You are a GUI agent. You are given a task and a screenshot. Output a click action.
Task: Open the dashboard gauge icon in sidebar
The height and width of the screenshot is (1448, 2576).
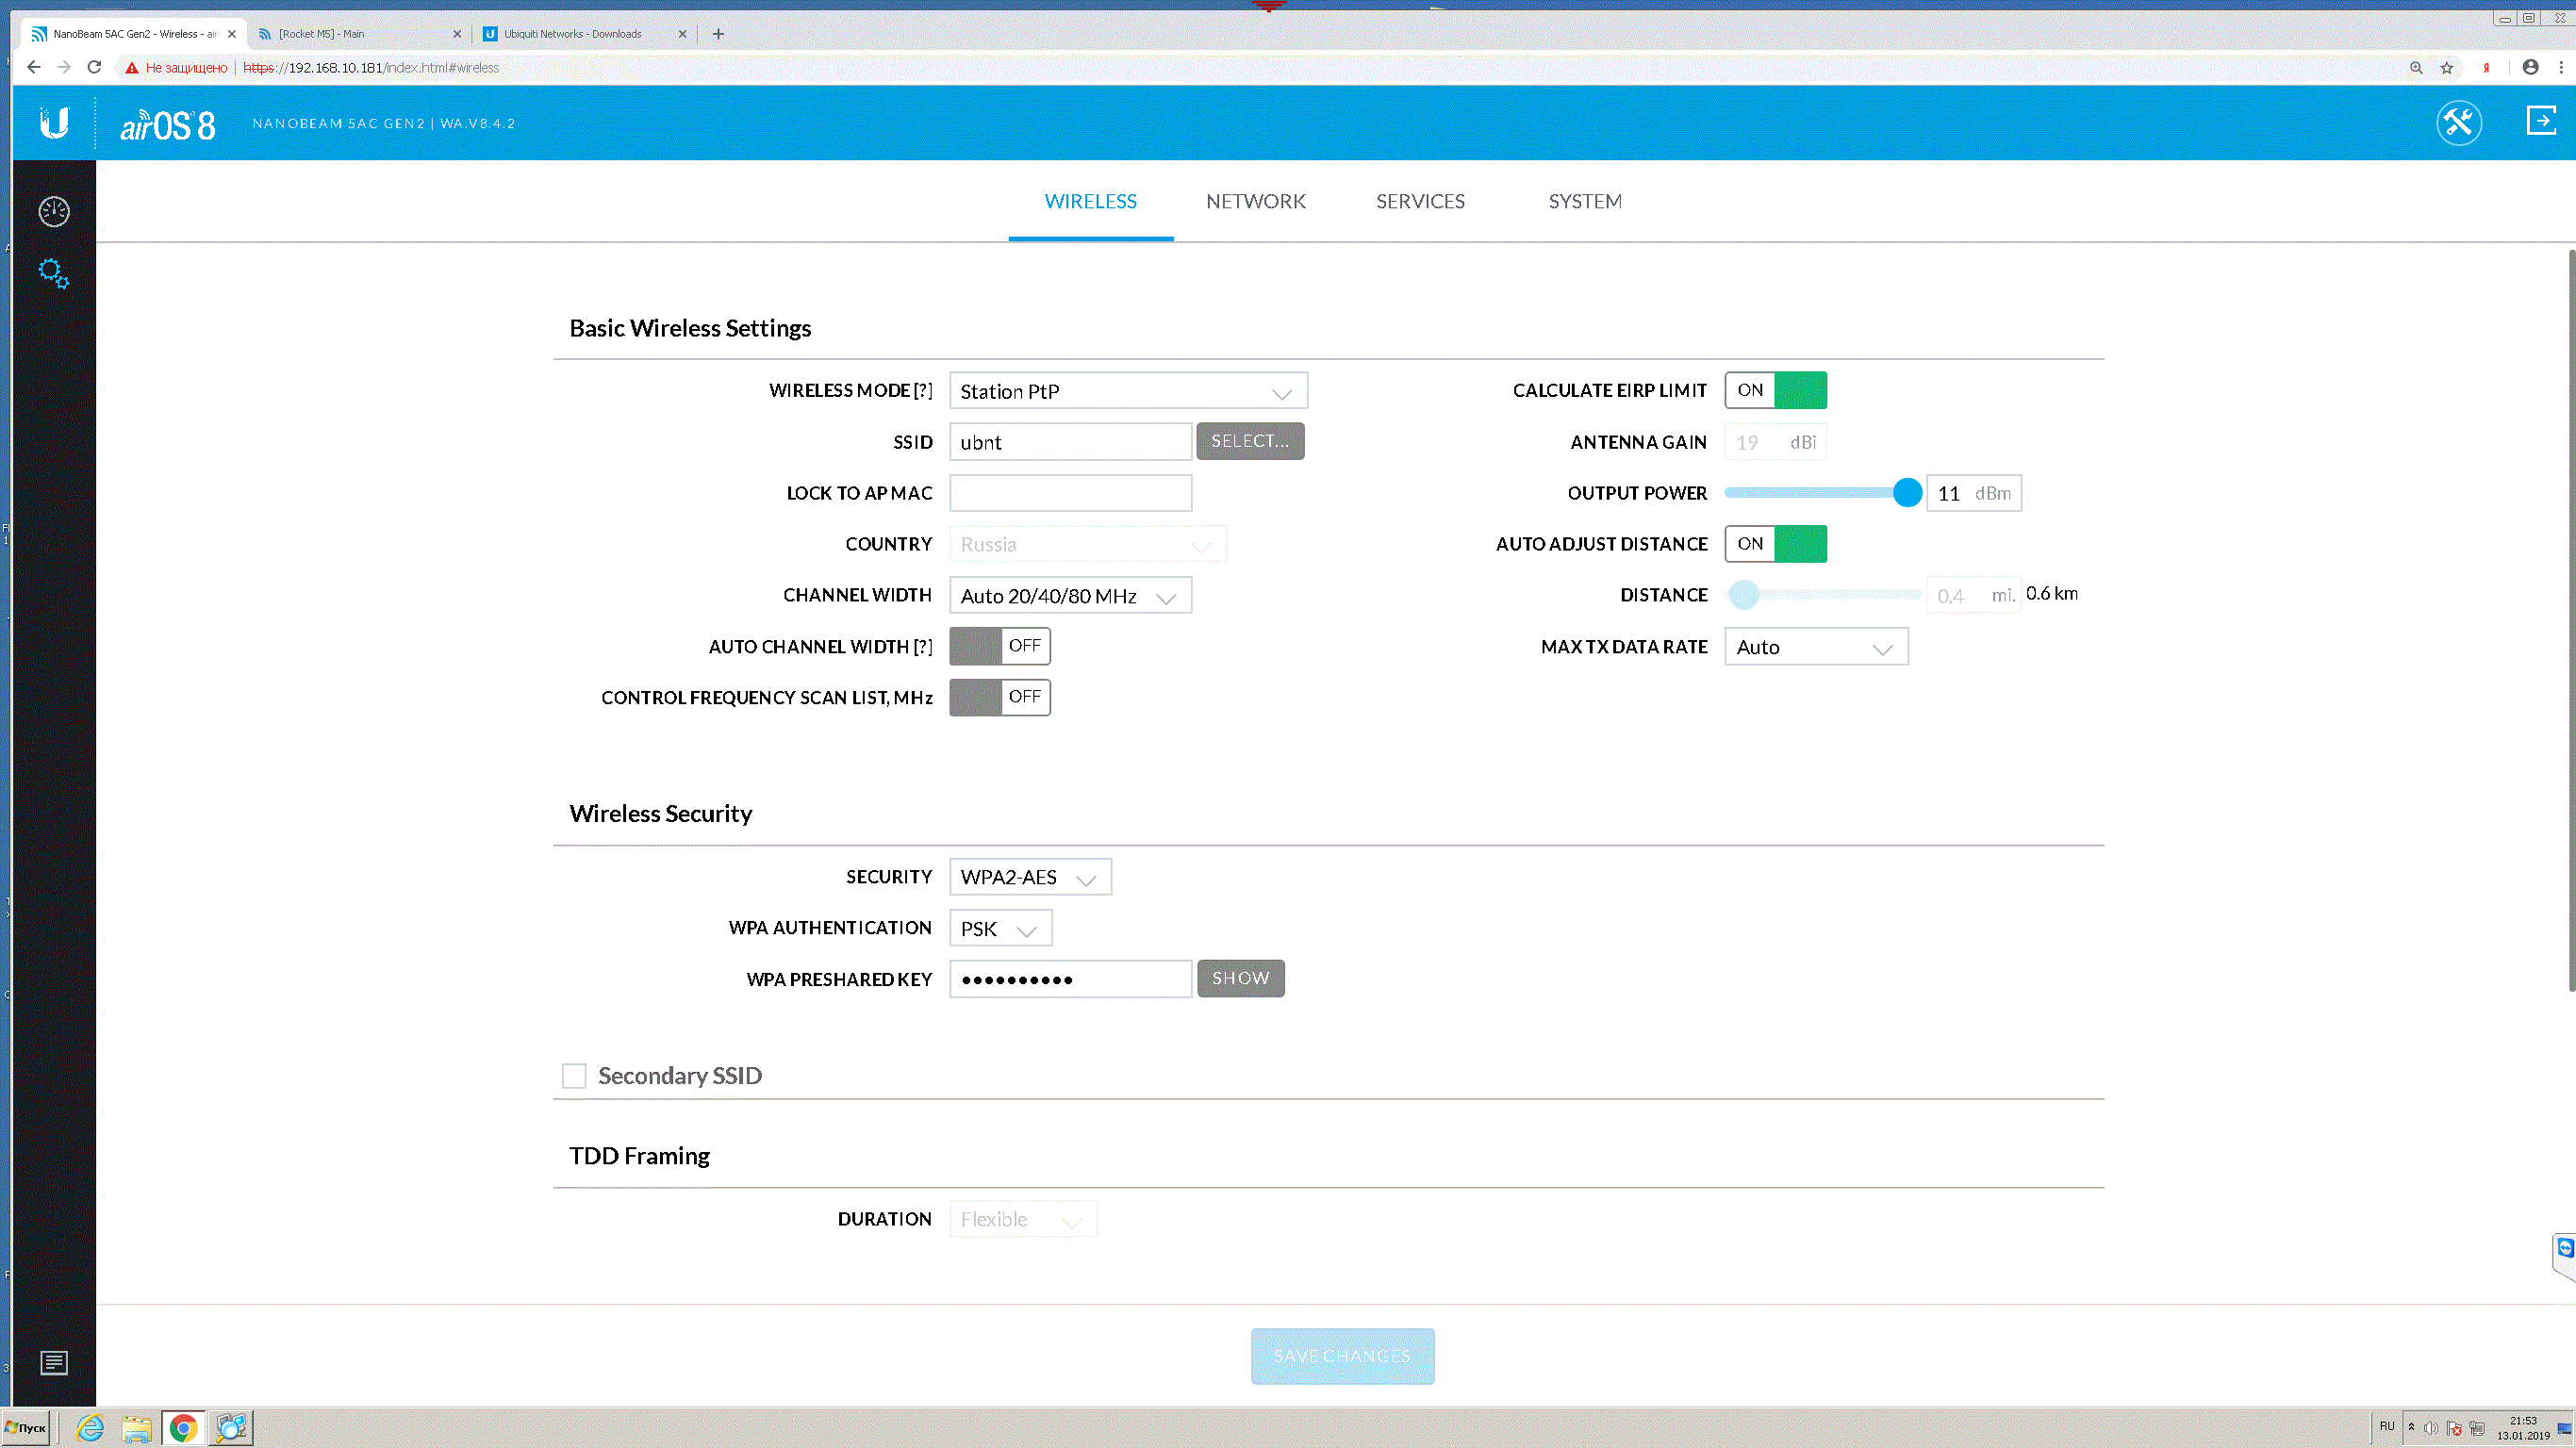pyautogui.click(x=54, y=211)
